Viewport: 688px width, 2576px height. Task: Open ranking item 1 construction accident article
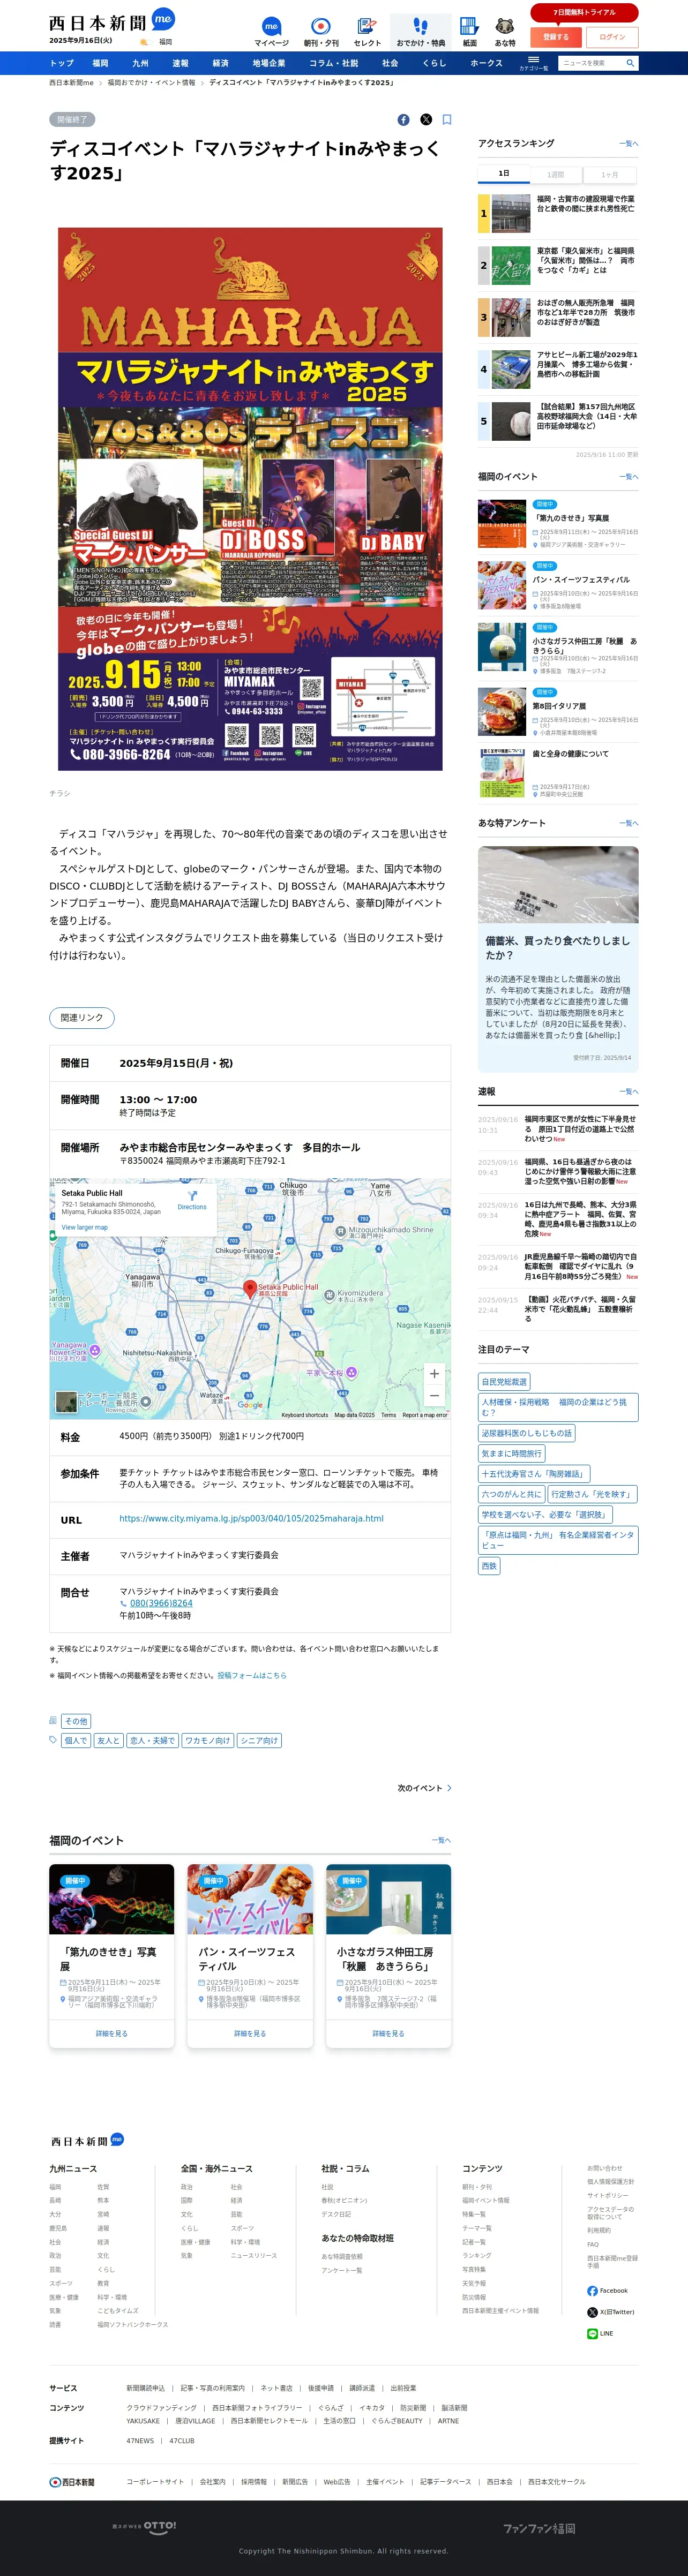tap(558, 213)
